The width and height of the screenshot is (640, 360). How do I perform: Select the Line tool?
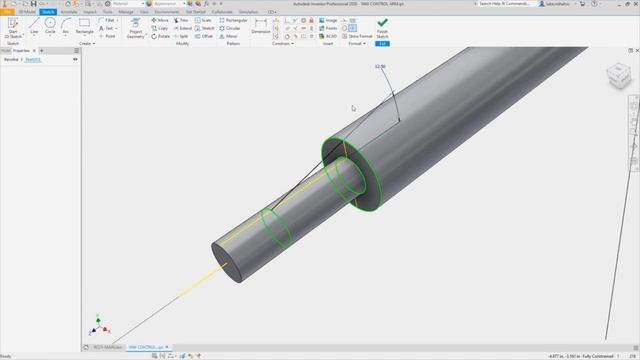coord(34,27)
